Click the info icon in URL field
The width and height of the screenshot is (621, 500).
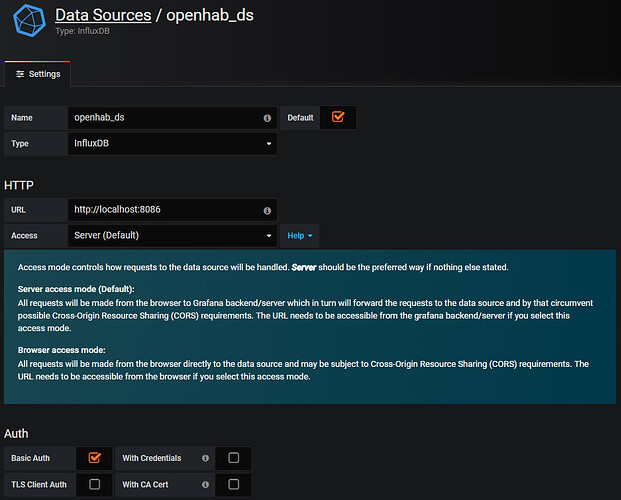(x=267, y=212)
